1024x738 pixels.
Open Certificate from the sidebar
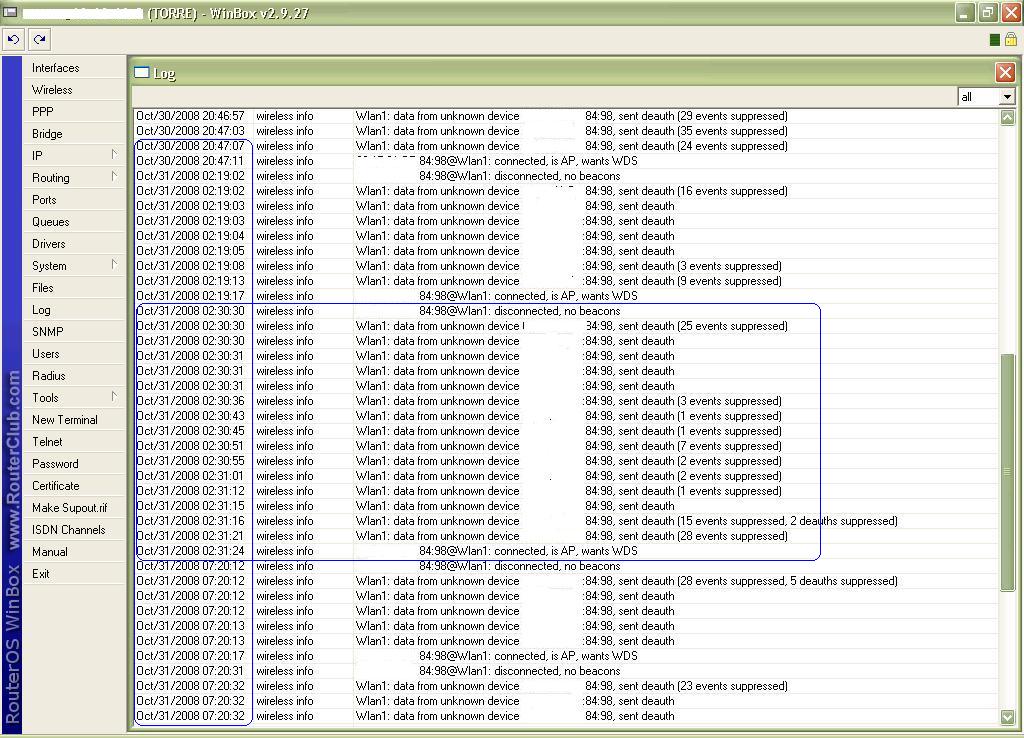tap(74, 486)
